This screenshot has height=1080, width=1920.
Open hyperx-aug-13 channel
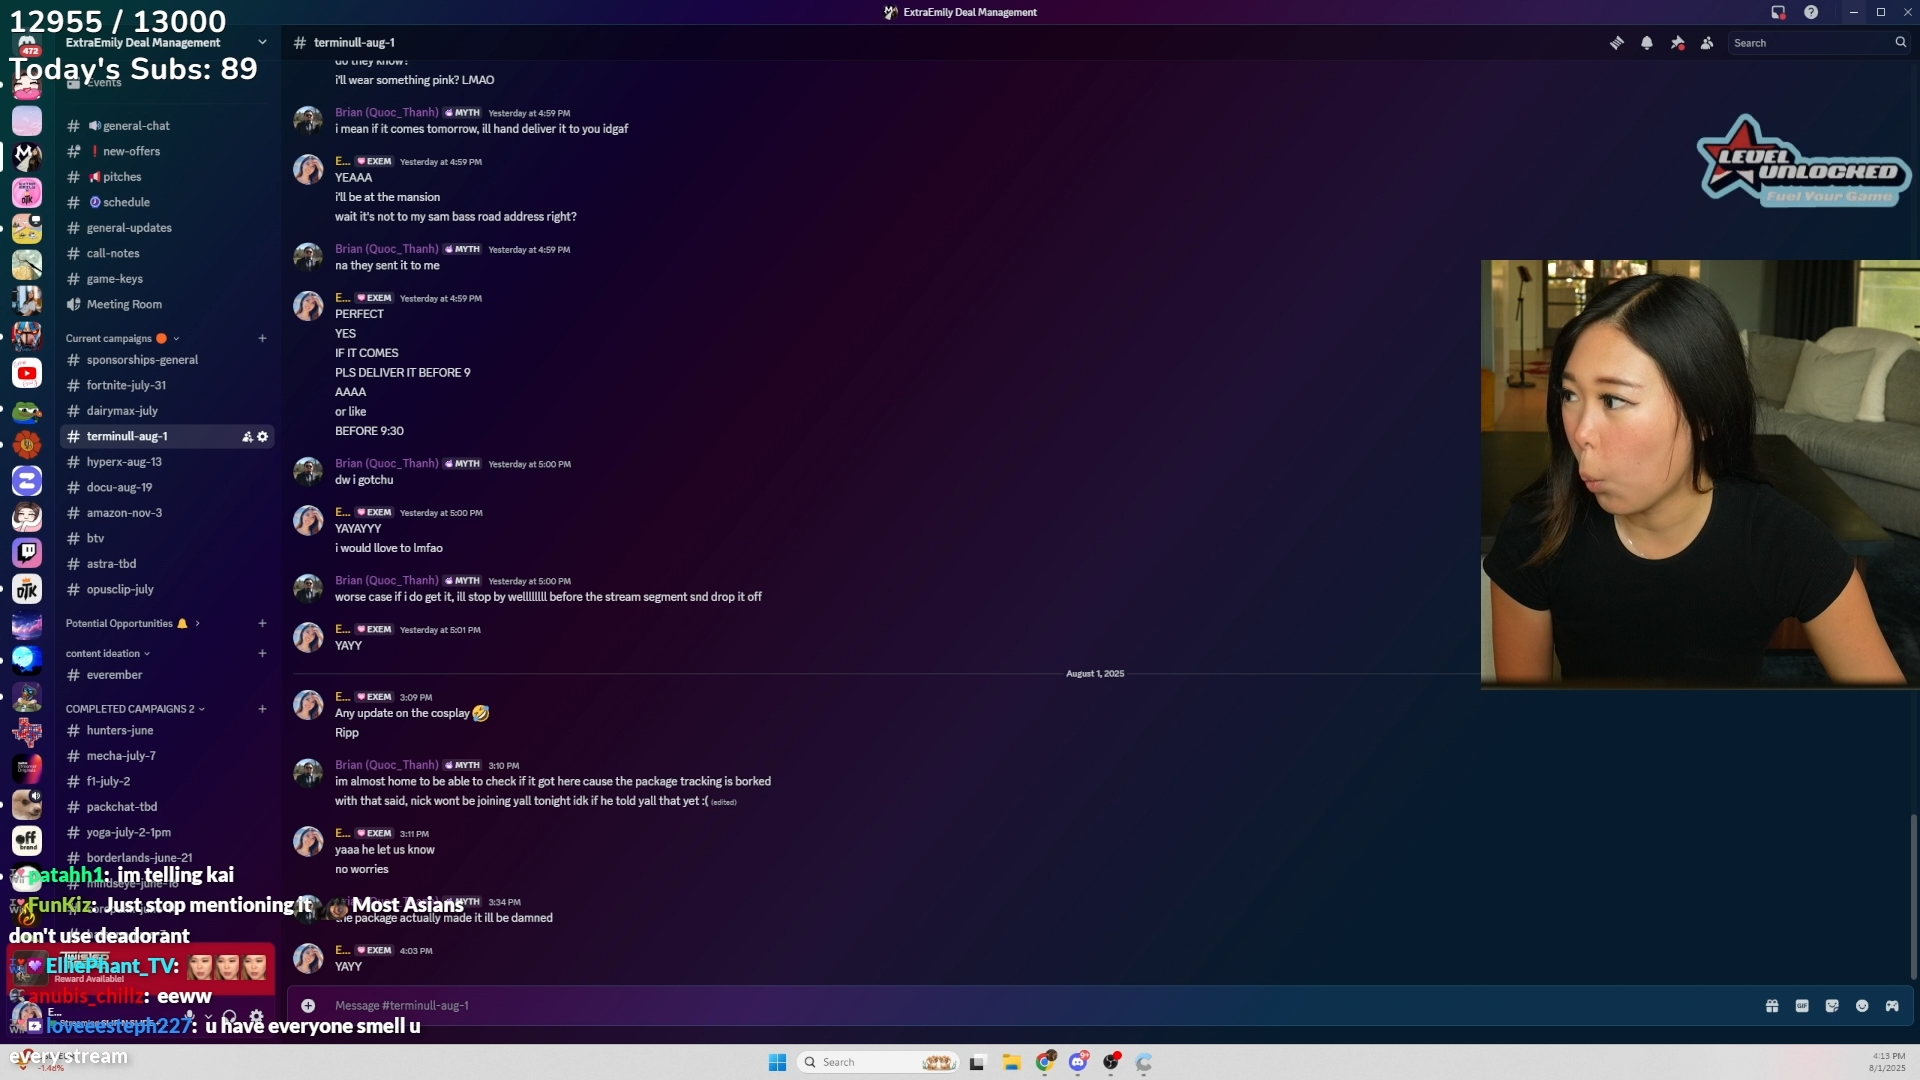click(167, 462)
